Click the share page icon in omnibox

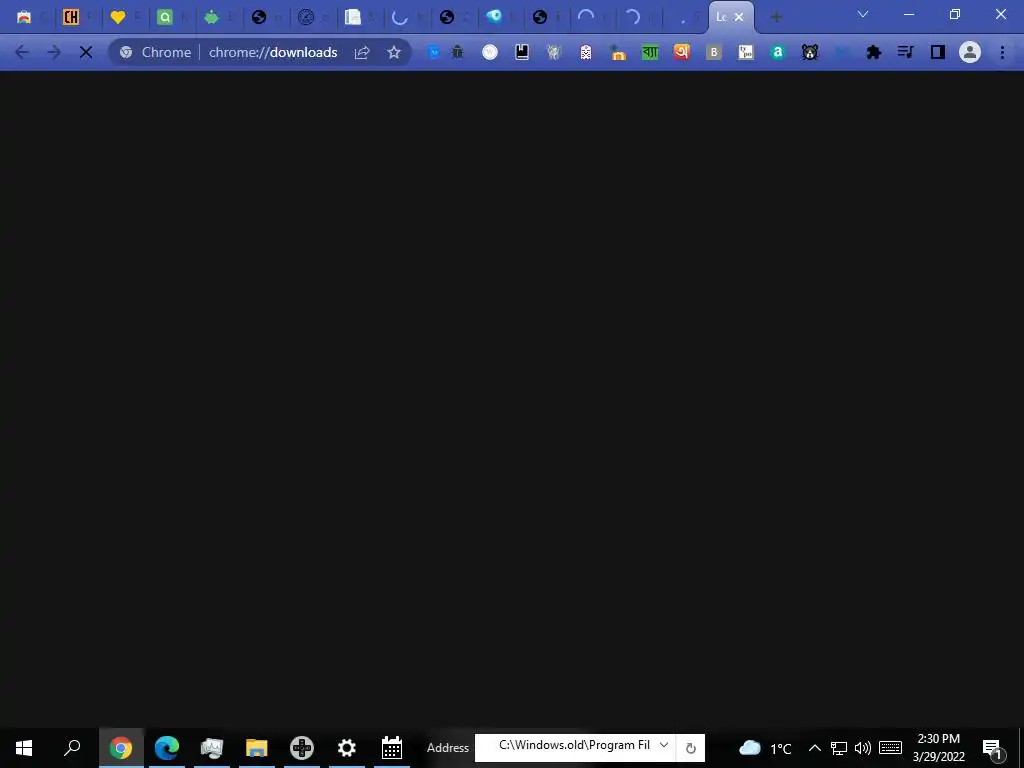point(362,52)
